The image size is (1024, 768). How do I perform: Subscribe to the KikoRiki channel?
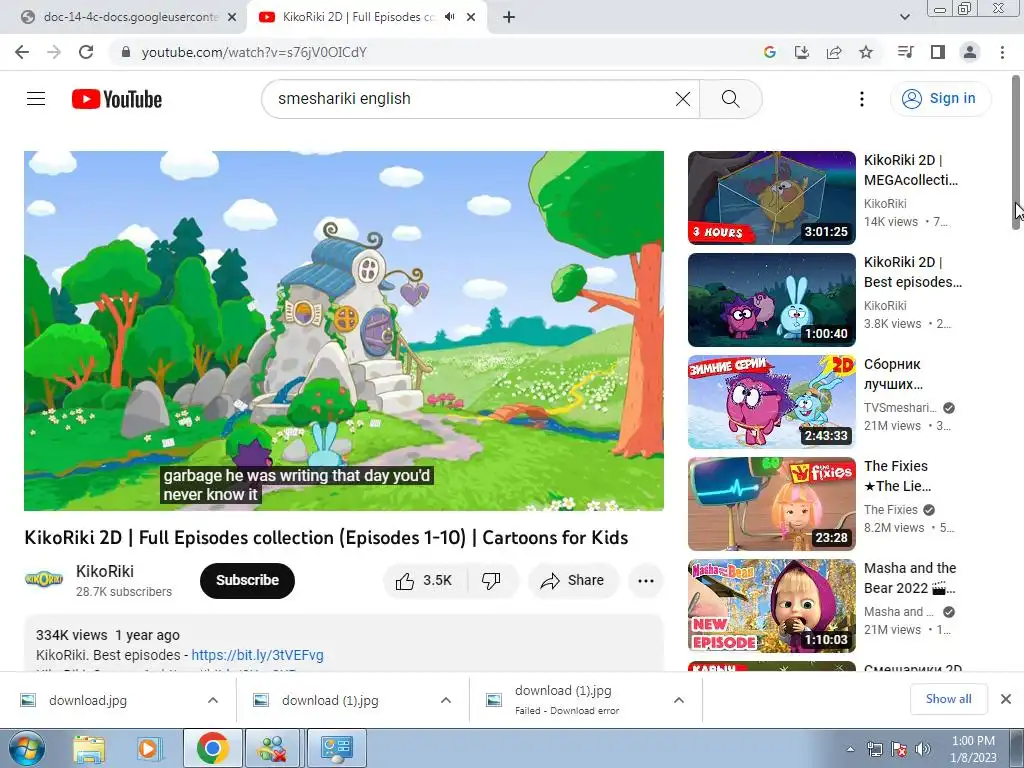248,581
